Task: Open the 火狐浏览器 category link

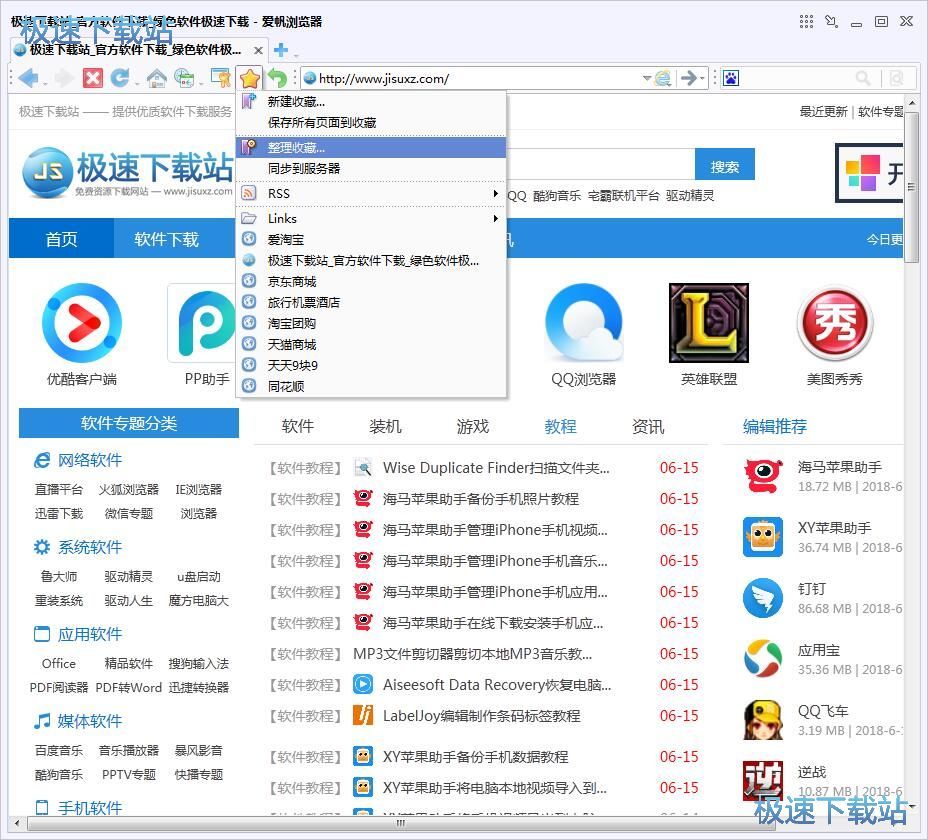Action: [128, 490]
